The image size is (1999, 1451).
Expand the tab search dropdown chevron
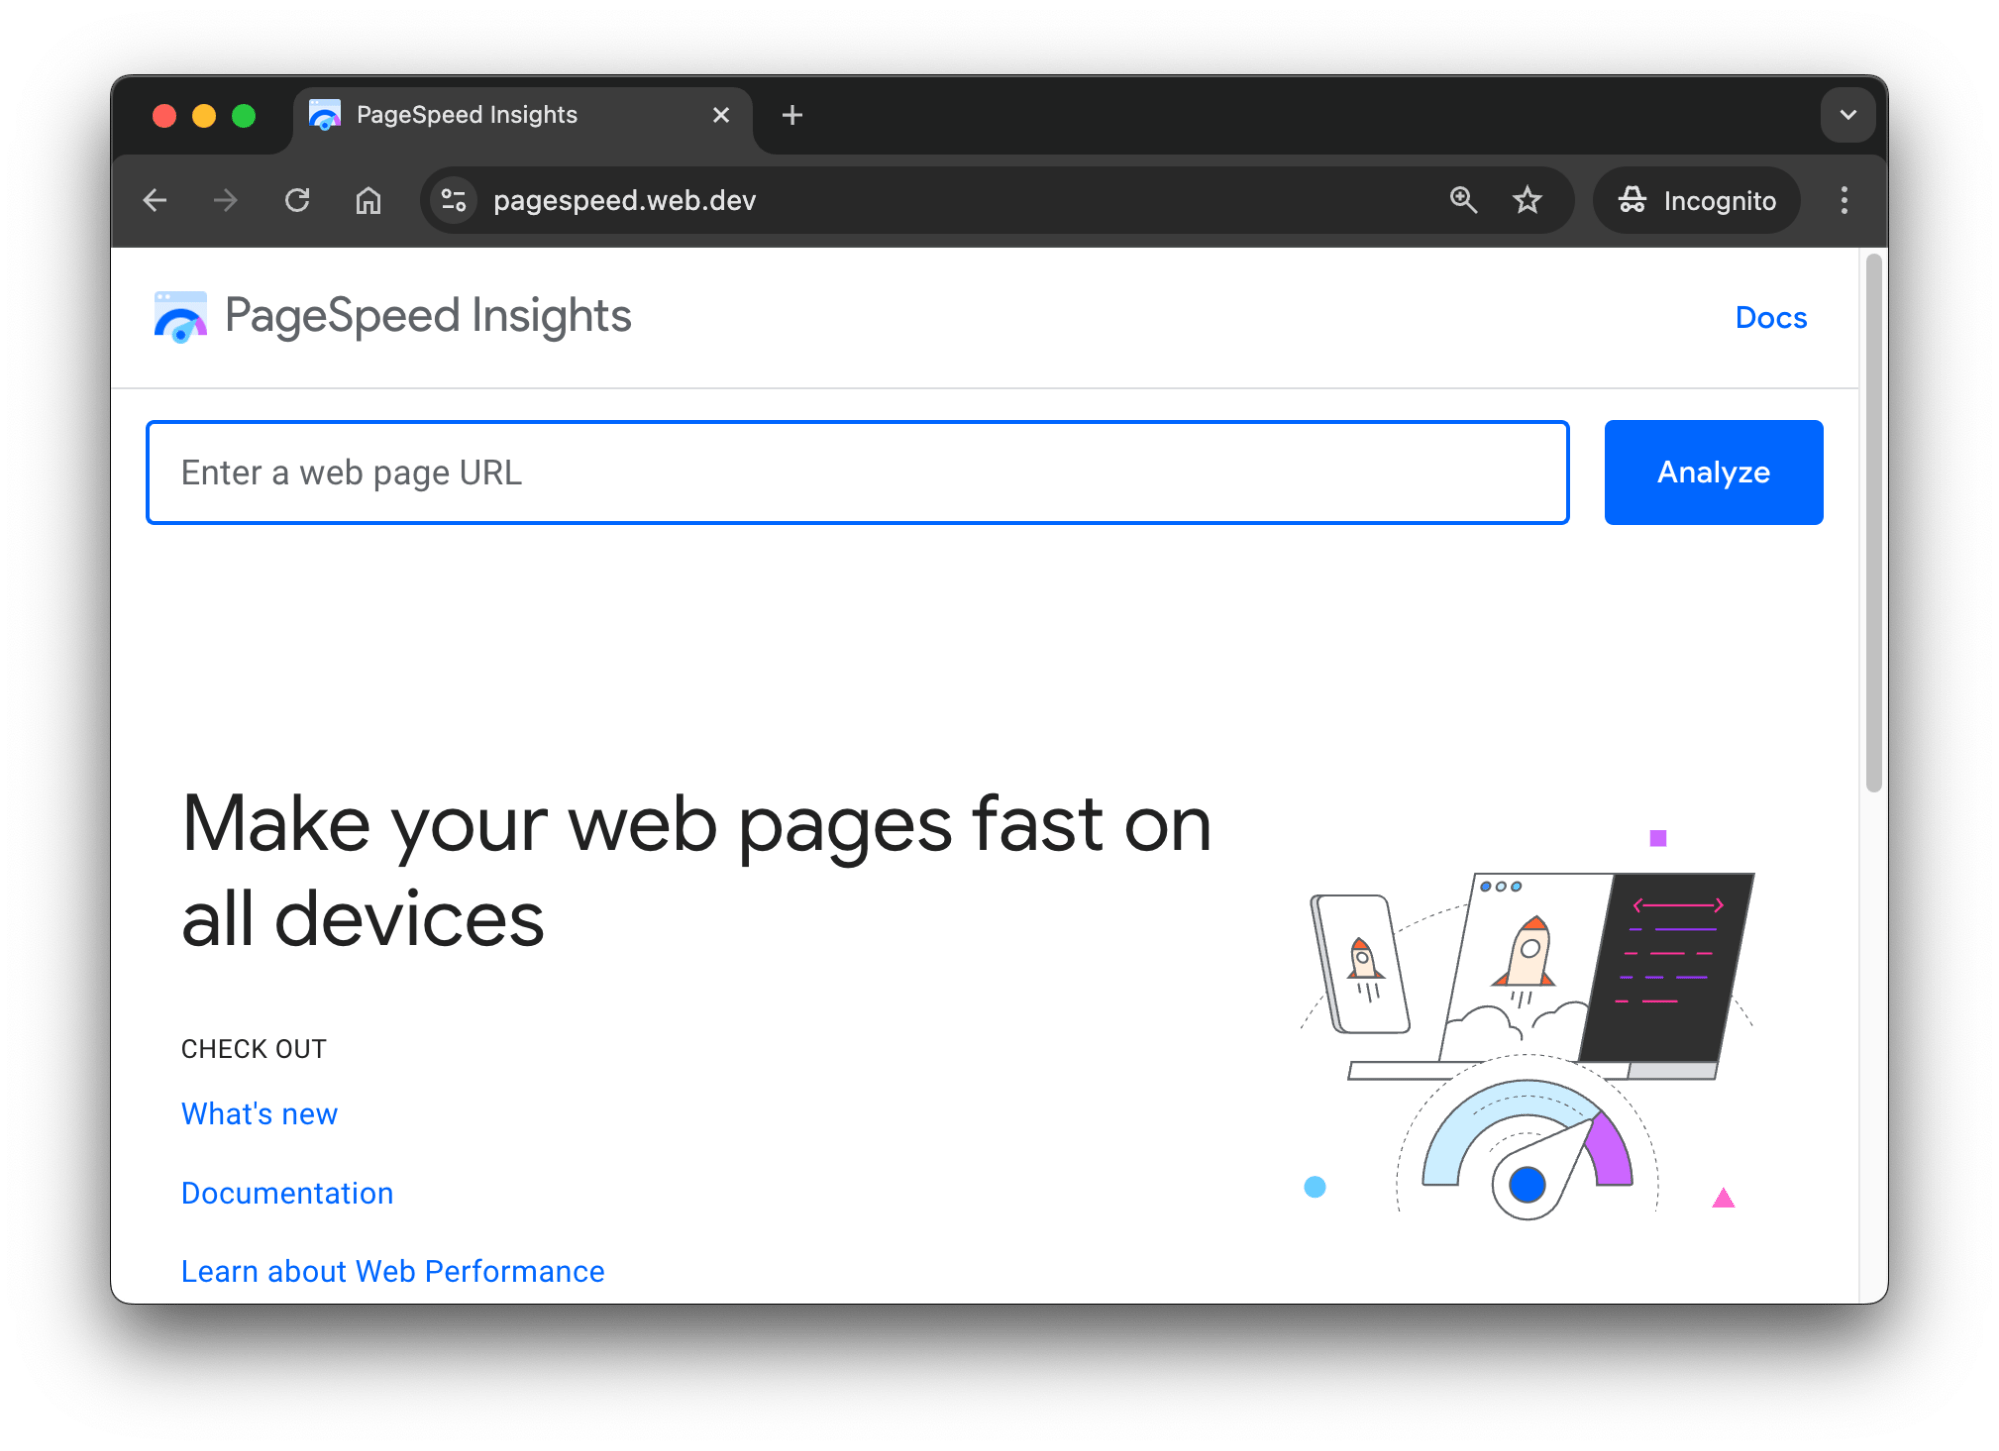pyautogui.click(x=1847, y=115)
